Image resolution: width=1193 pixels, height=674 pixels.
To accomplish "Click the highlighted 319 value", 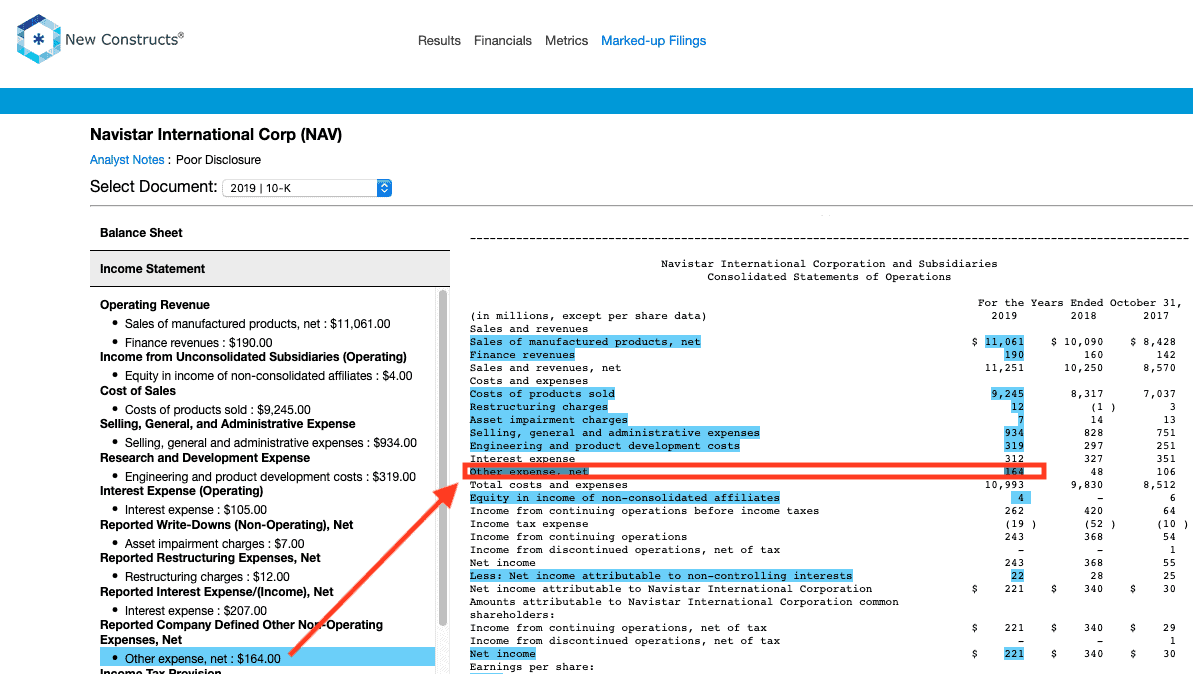I will tap(1014, 446).
